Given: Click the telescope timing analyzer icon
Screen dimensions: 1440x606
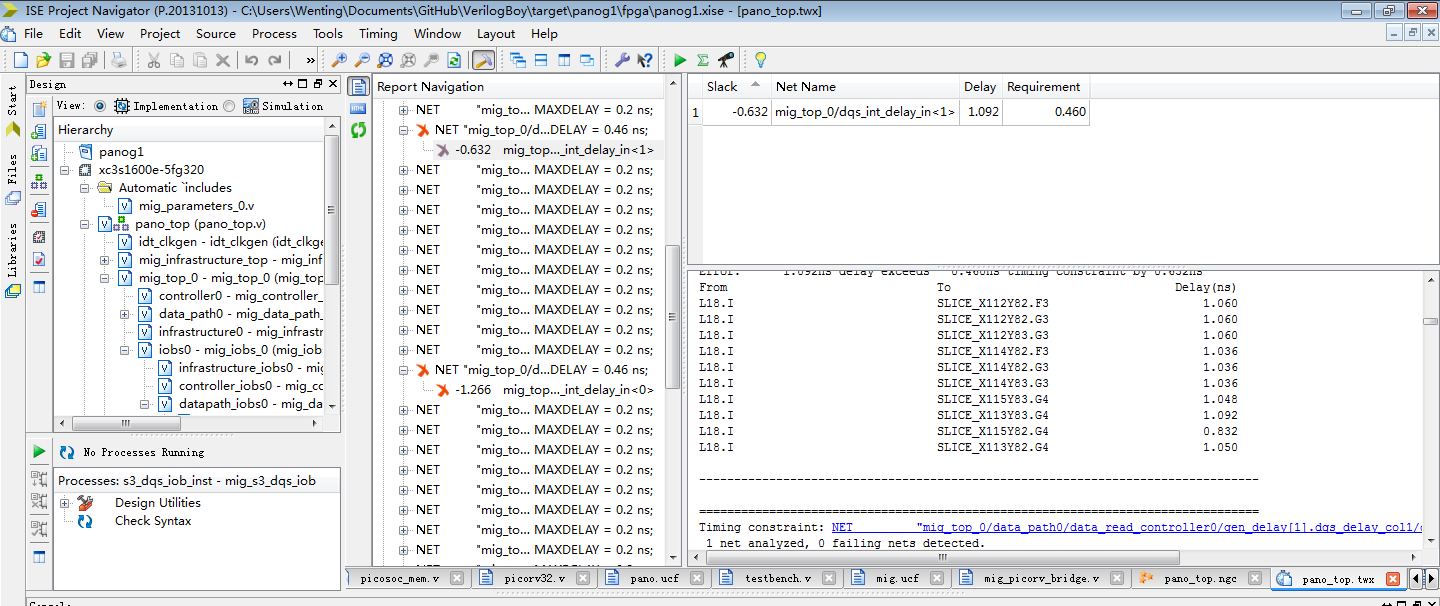Looking at the screenshot, I should [x=726, y=60].
